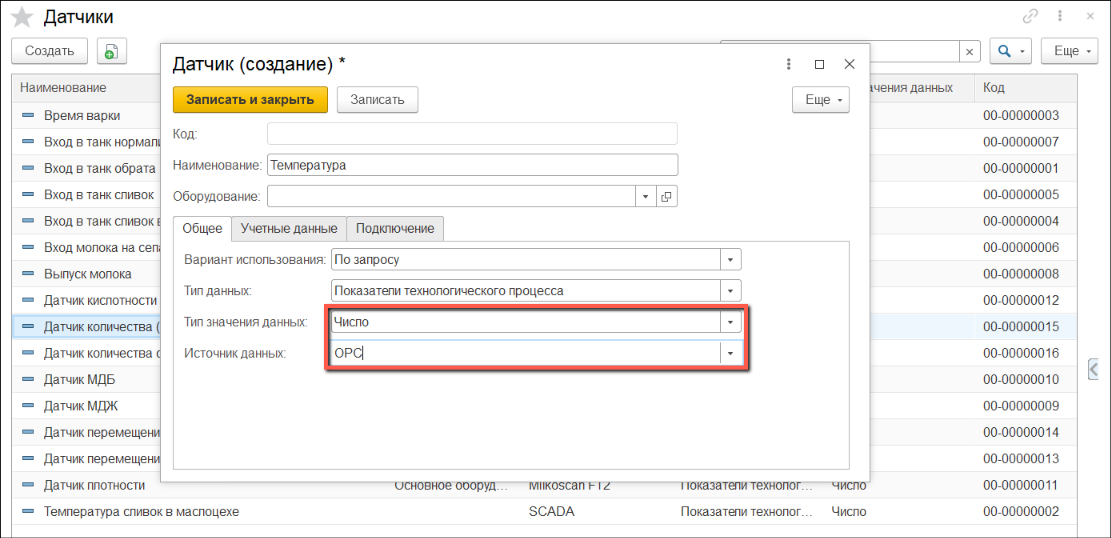Select the Температура сливок в маслоцехе row

pos(141,511)
